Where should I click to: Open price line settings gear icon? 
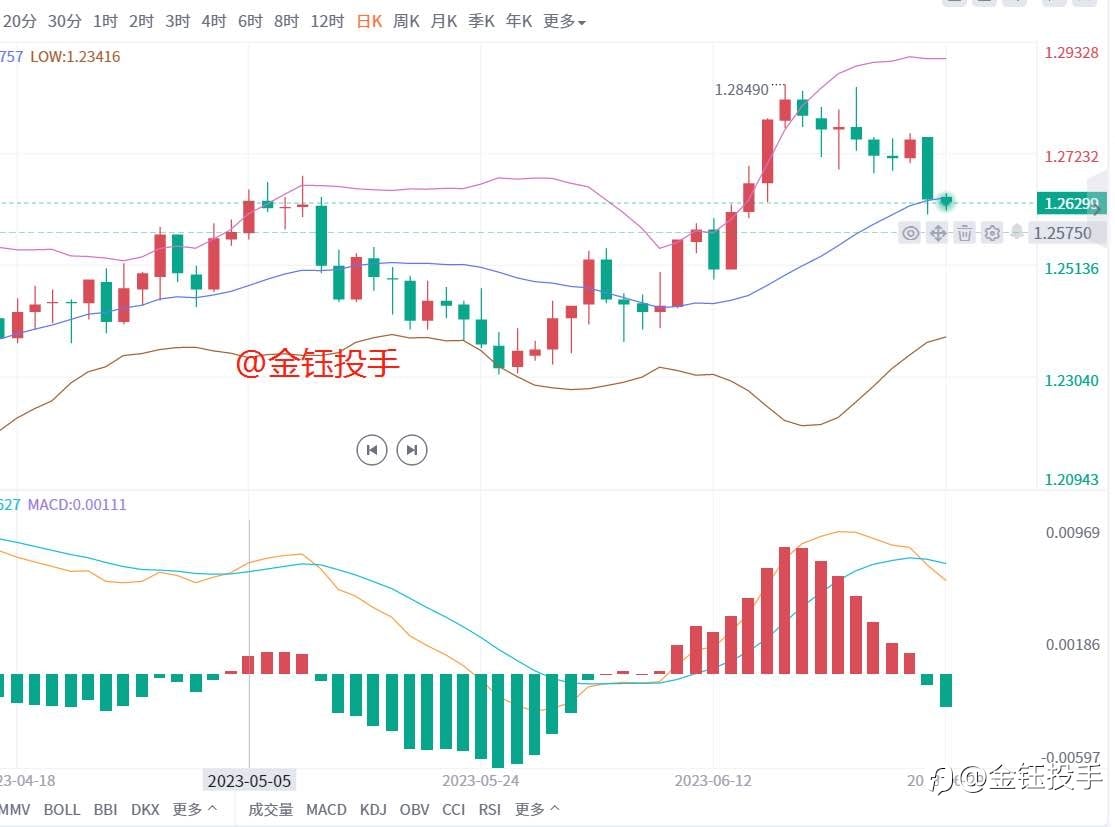992,233
